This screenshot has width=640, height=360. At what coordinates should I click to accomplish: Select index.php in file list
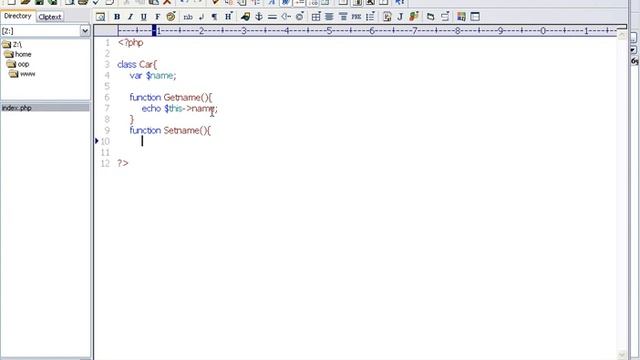click(x=45, y=108)
